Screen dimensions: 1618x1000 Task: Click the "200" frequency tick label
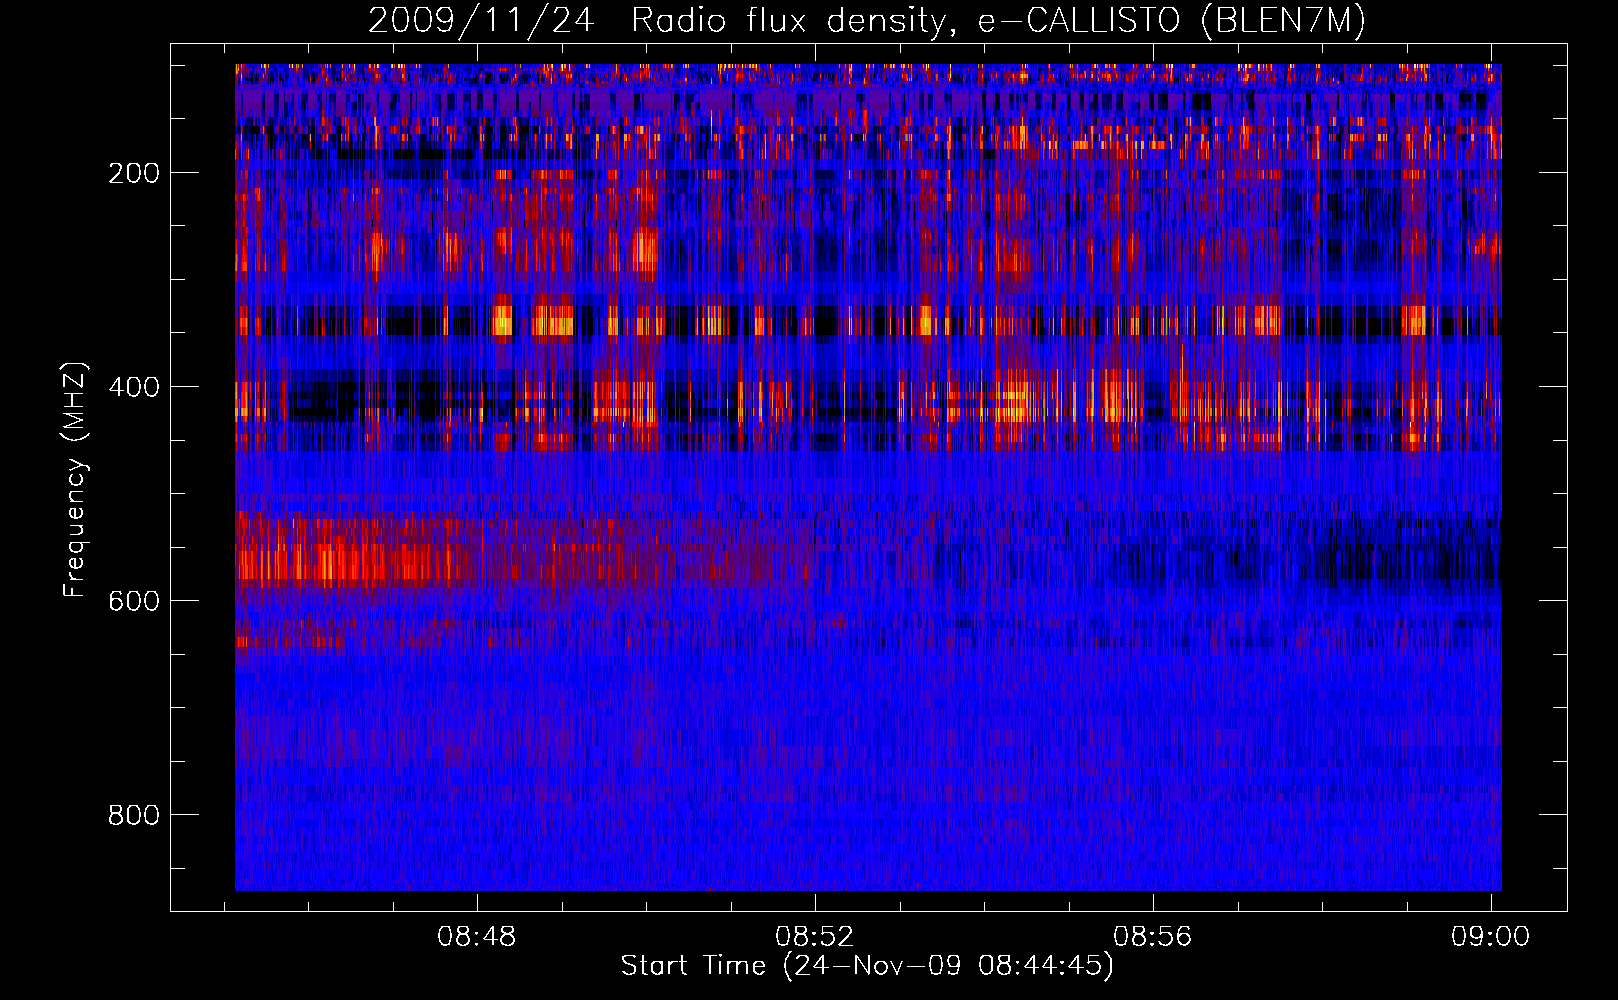pos(134,173)
